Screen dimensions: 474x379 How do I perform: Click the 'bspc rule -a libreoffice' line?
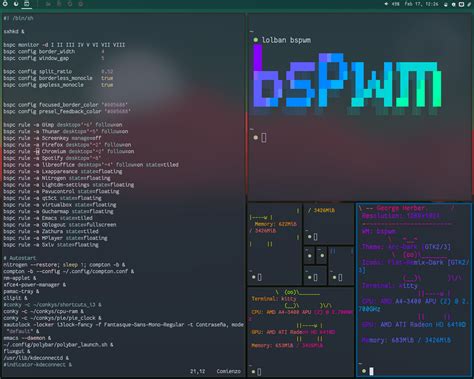pos(91,165)
